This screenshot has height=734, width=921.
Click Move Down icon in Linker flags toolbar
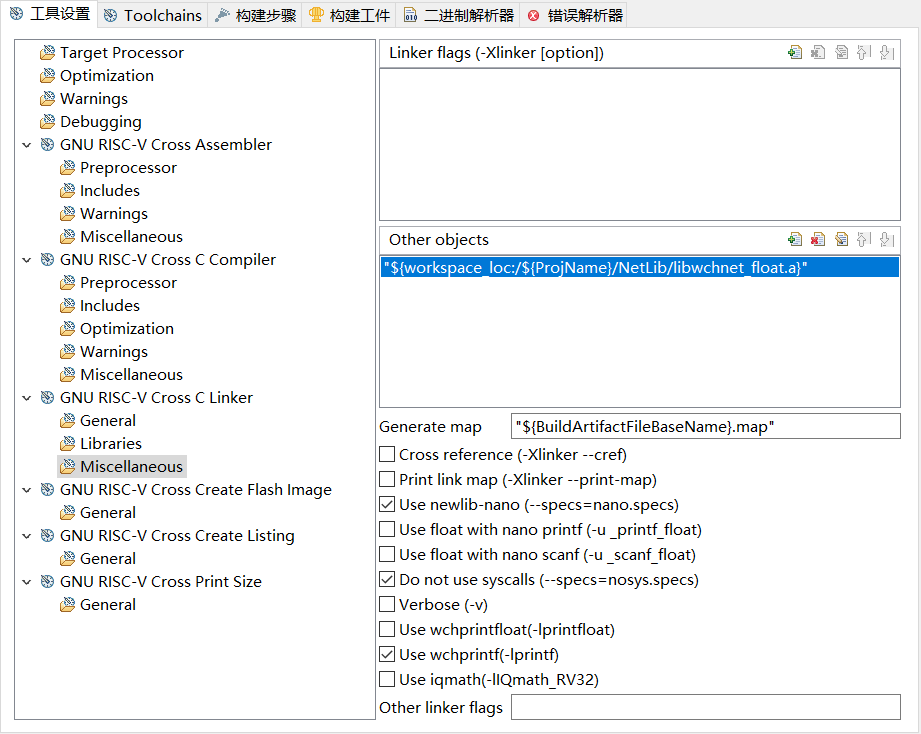pyautogui.click(x=886, y=53)
